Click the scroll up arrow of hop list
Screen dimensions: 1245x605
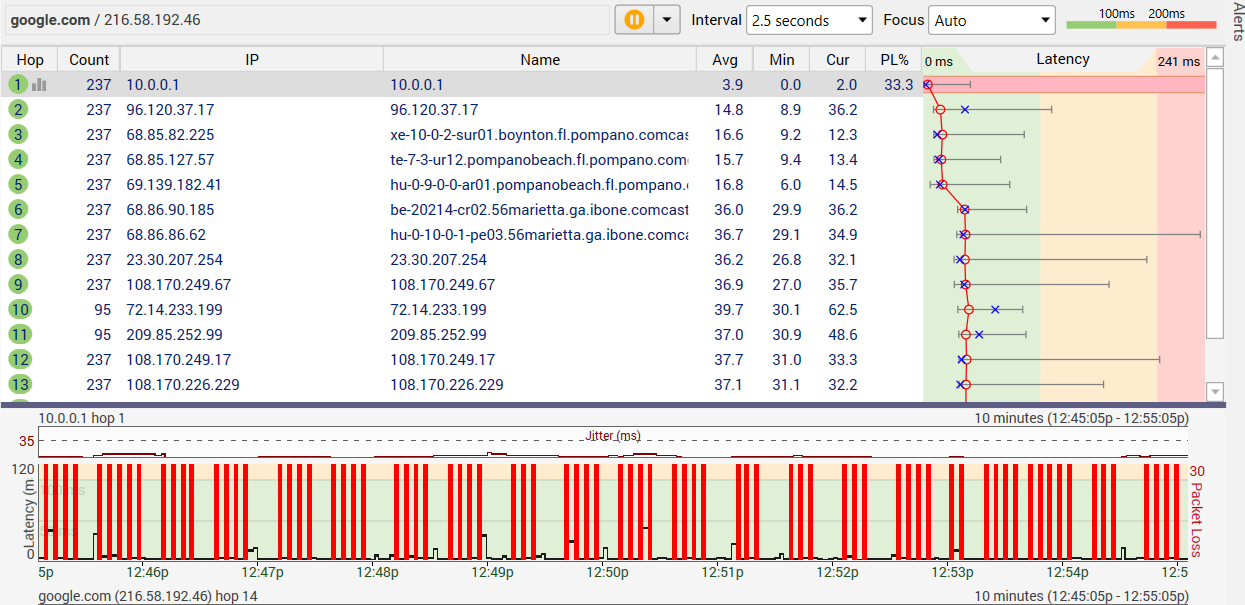(1215, 57)
